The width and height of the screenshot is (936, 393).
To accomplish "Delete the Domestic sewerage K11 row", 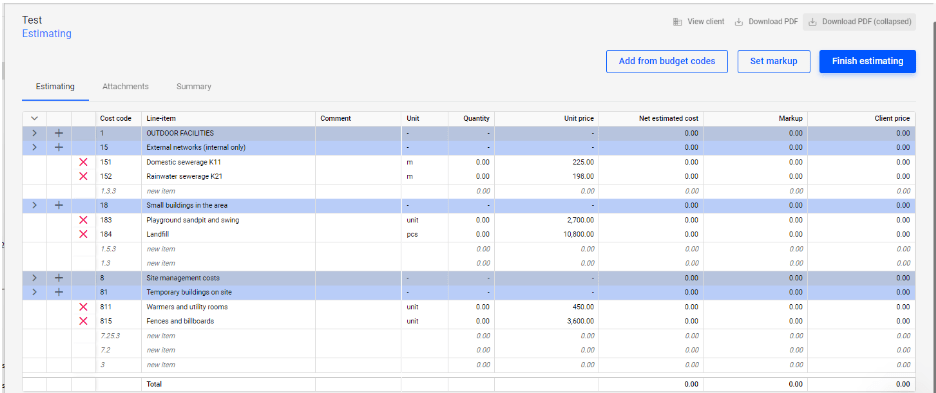I will point(83,162).
